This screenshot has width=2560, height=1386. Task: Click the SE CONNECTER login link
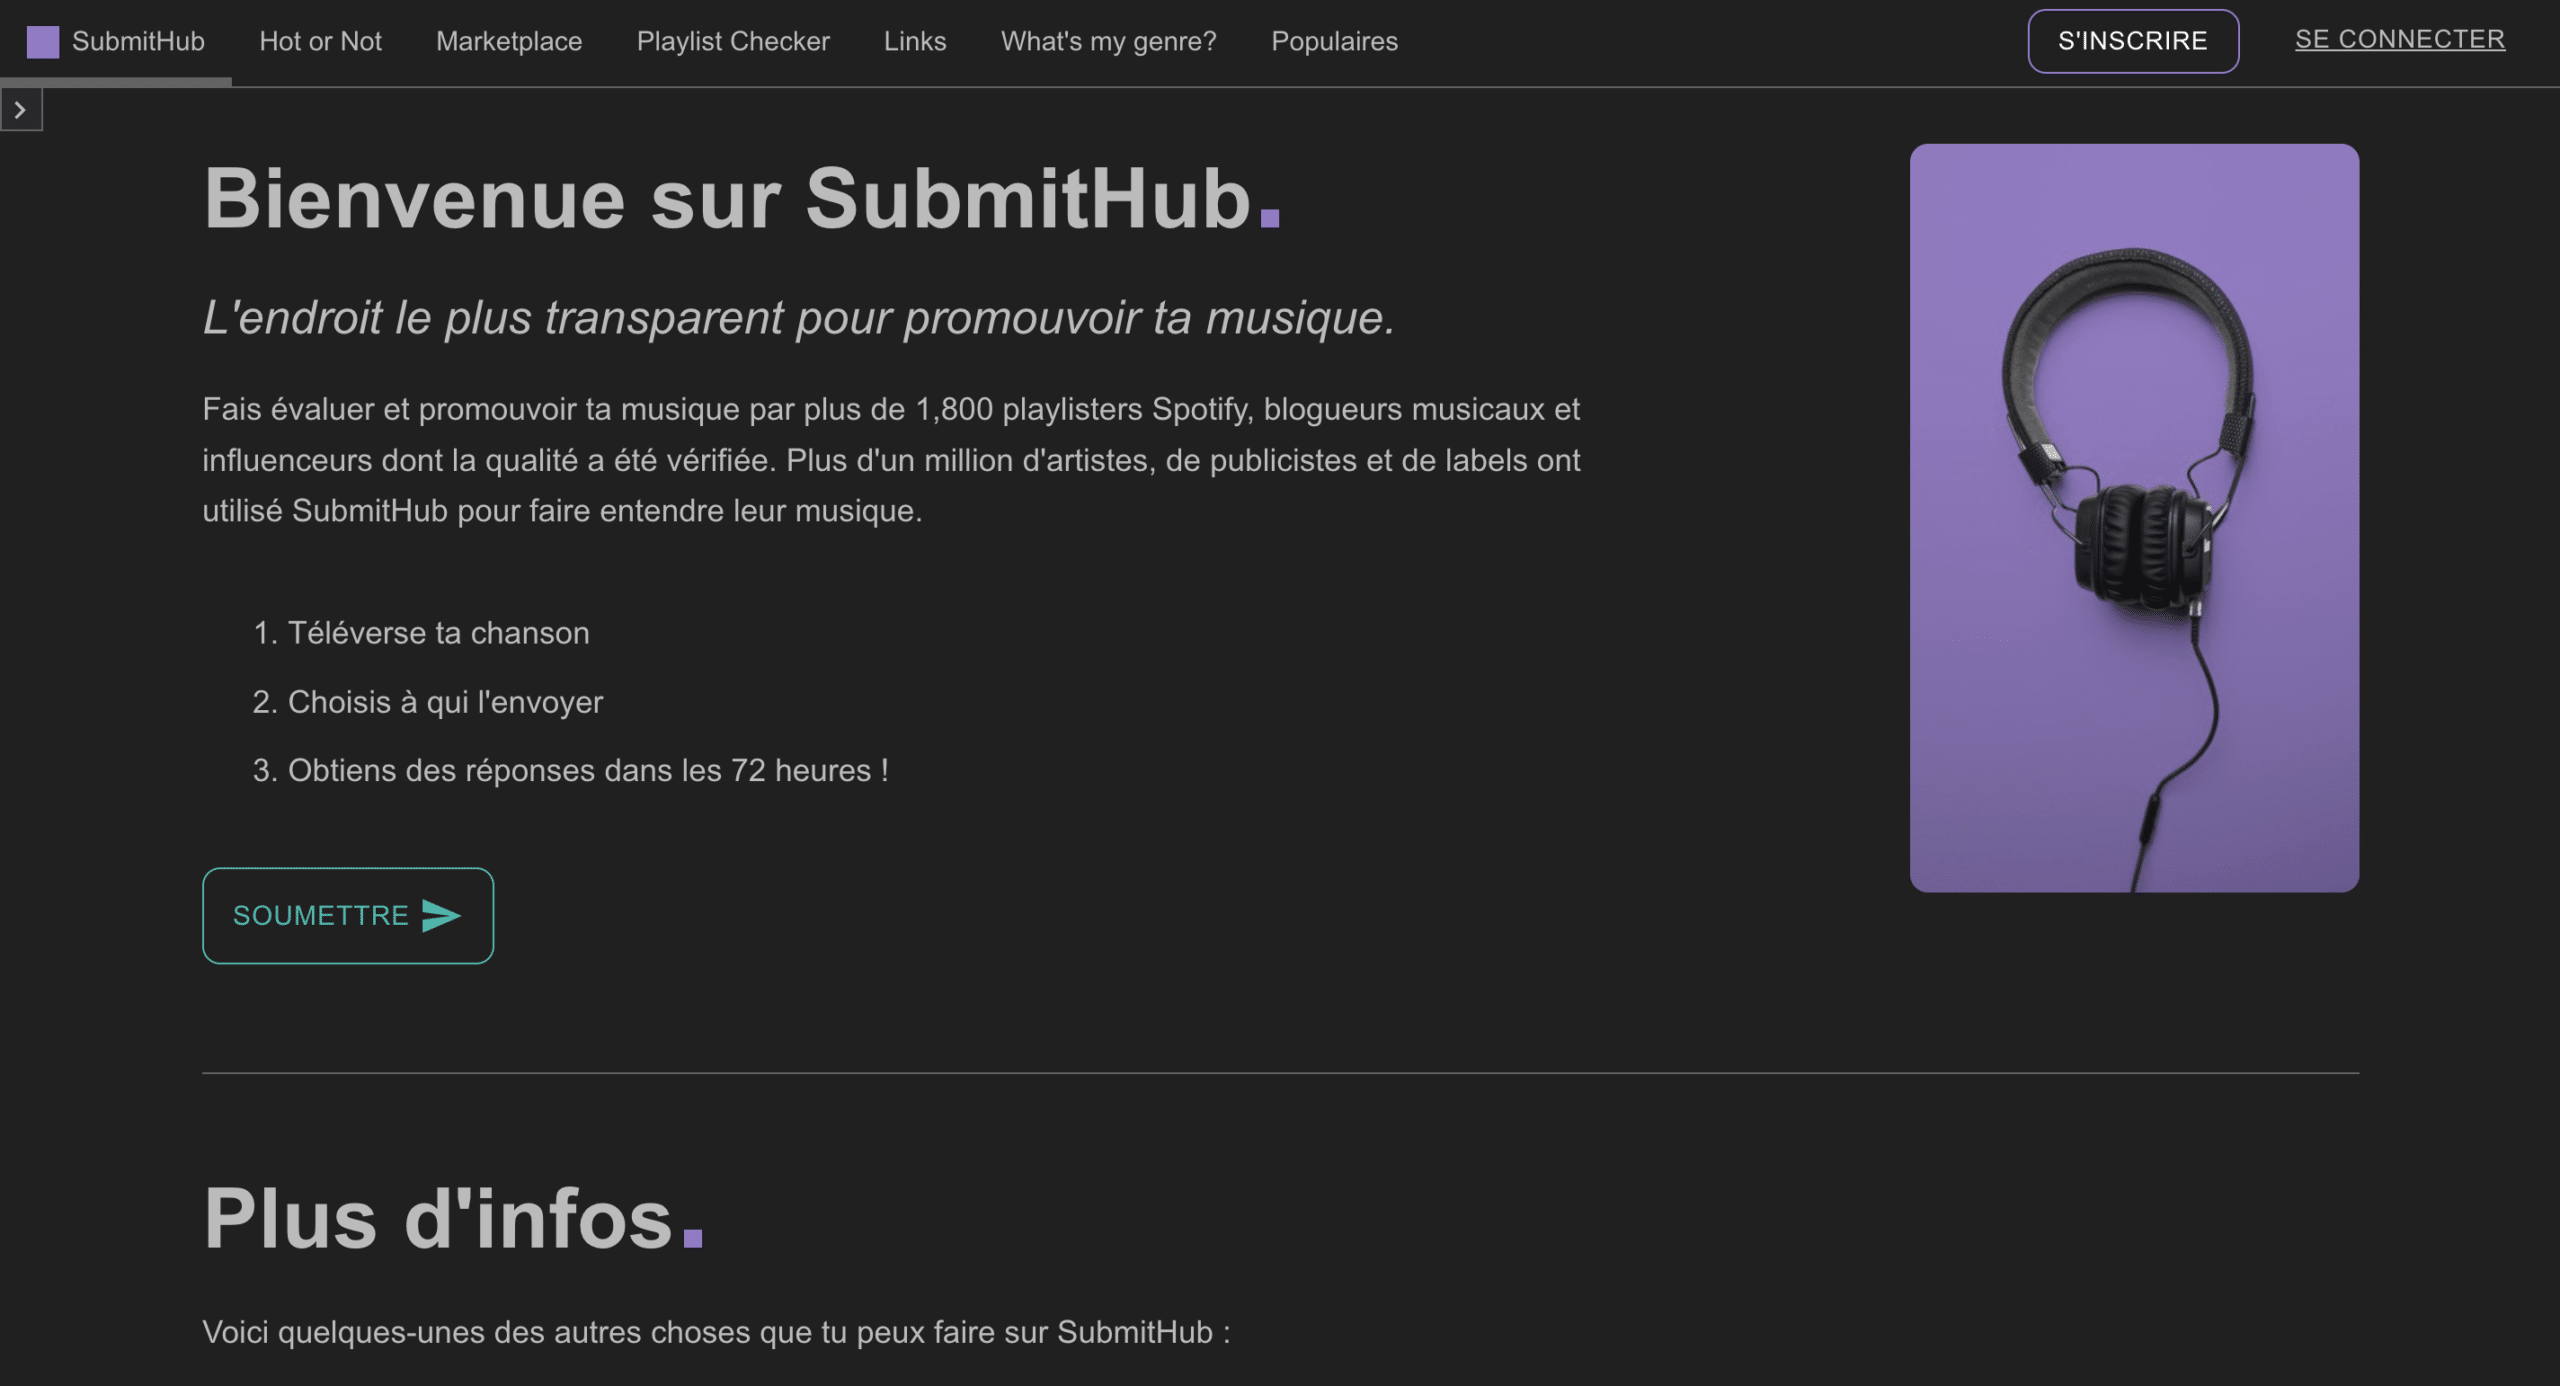coord(2400,40)
